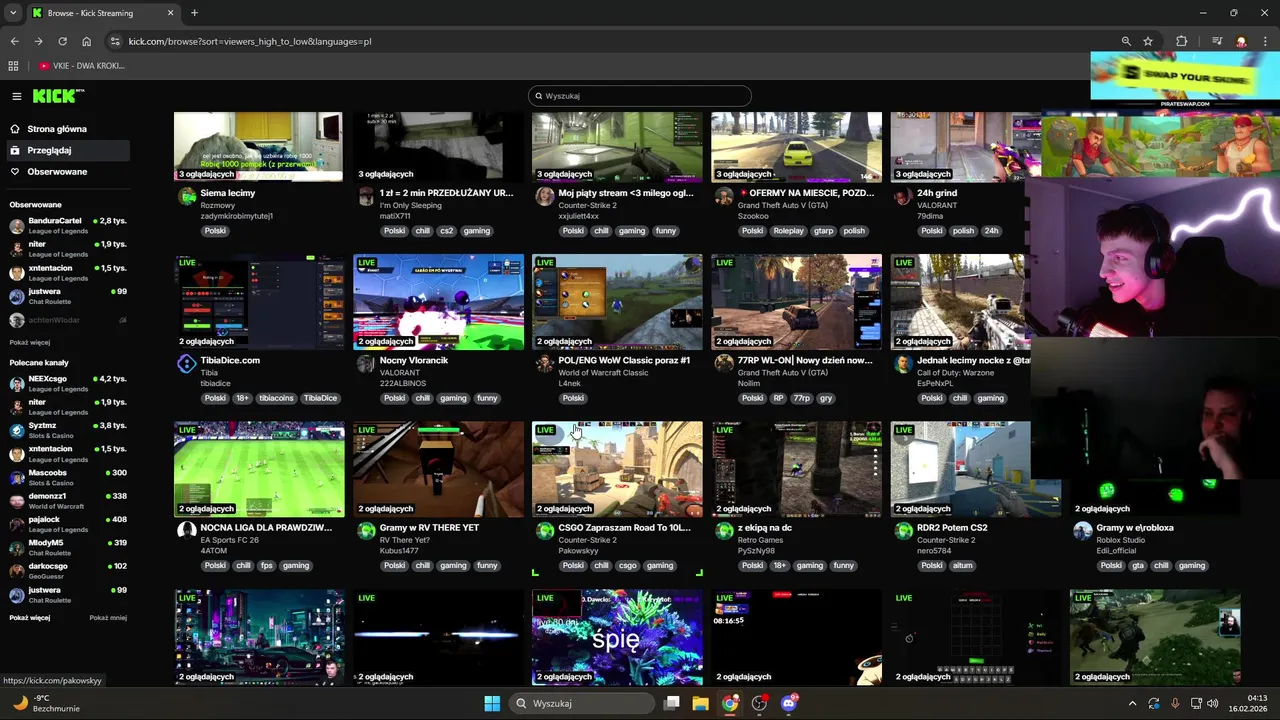Image resolution: width=1280 pixels, height=720 pixels.
Task: Click the PySzNy98 channel avatar
Action: (x=724, y=531)
